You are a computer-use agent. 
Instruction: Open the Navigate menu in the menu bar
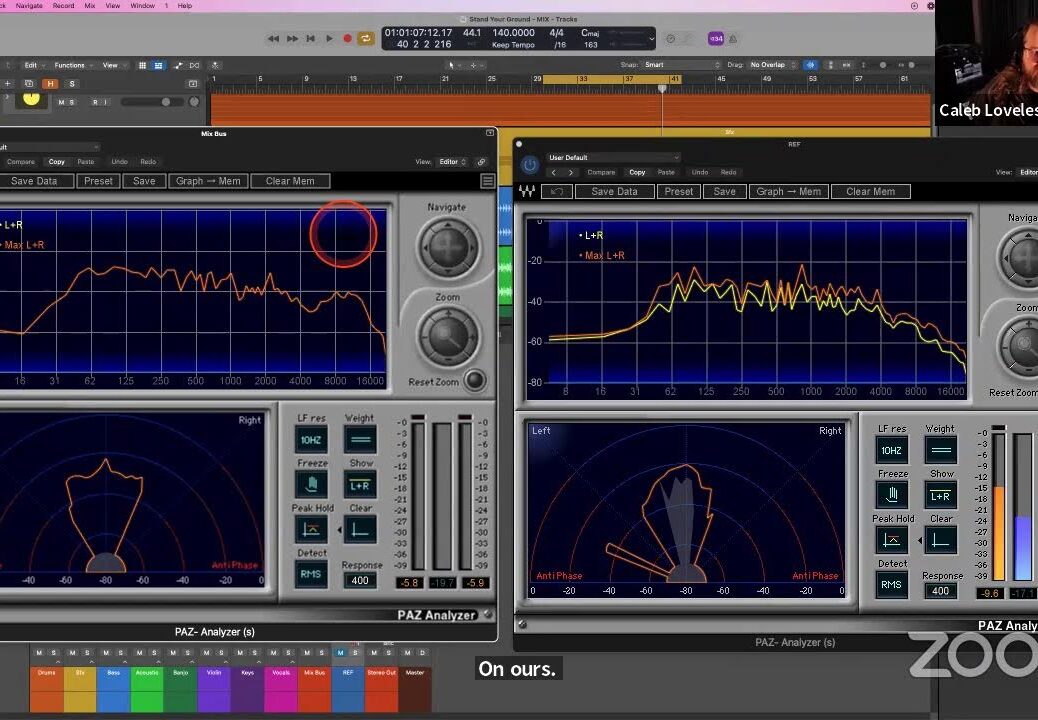coord(29,5)
